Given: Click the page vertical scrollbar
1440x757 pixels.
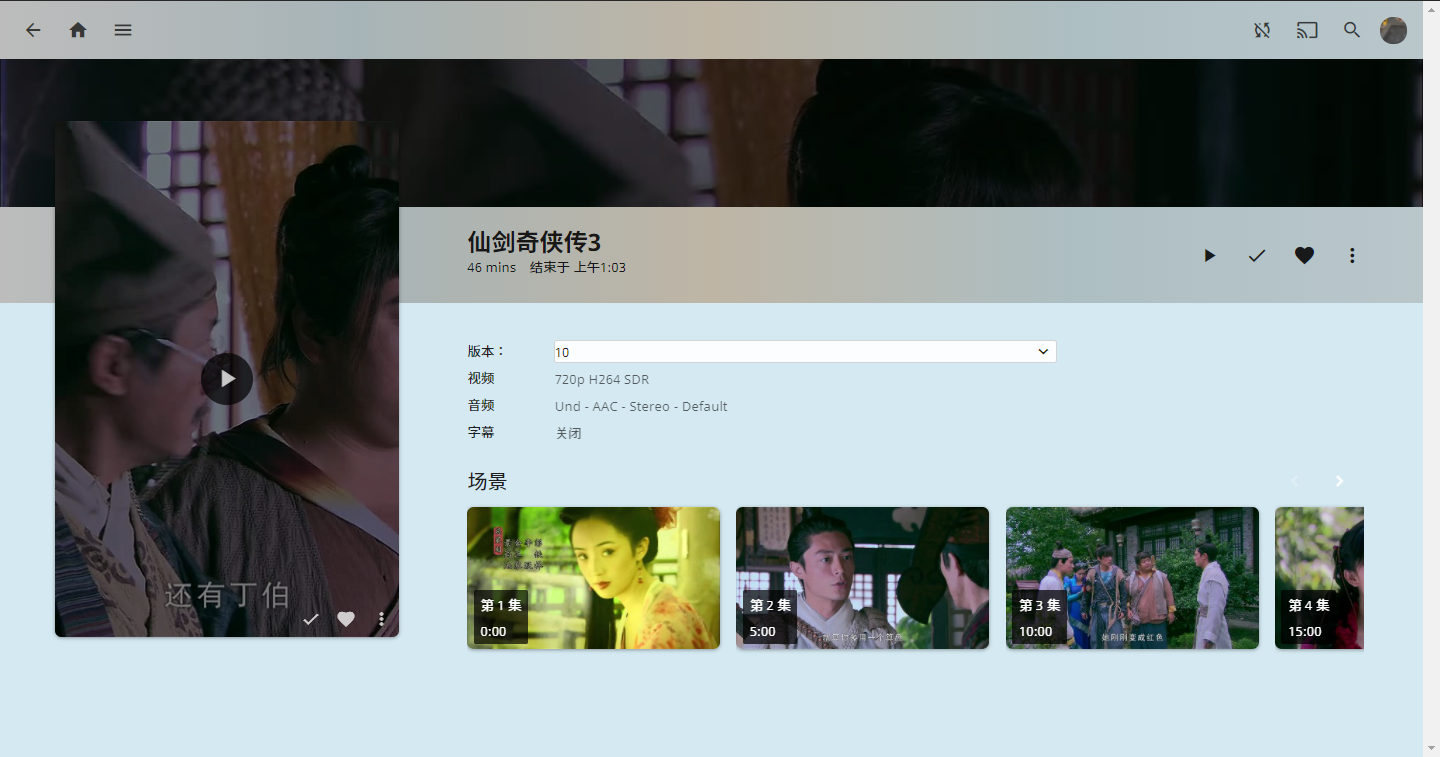Looking at the screenshot, I should 1431,378.
